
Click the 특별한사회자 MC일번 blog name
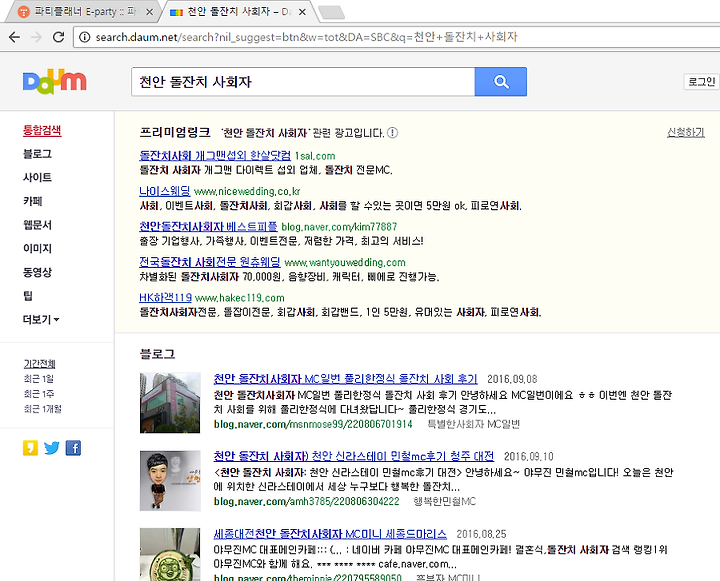[473, 424]
